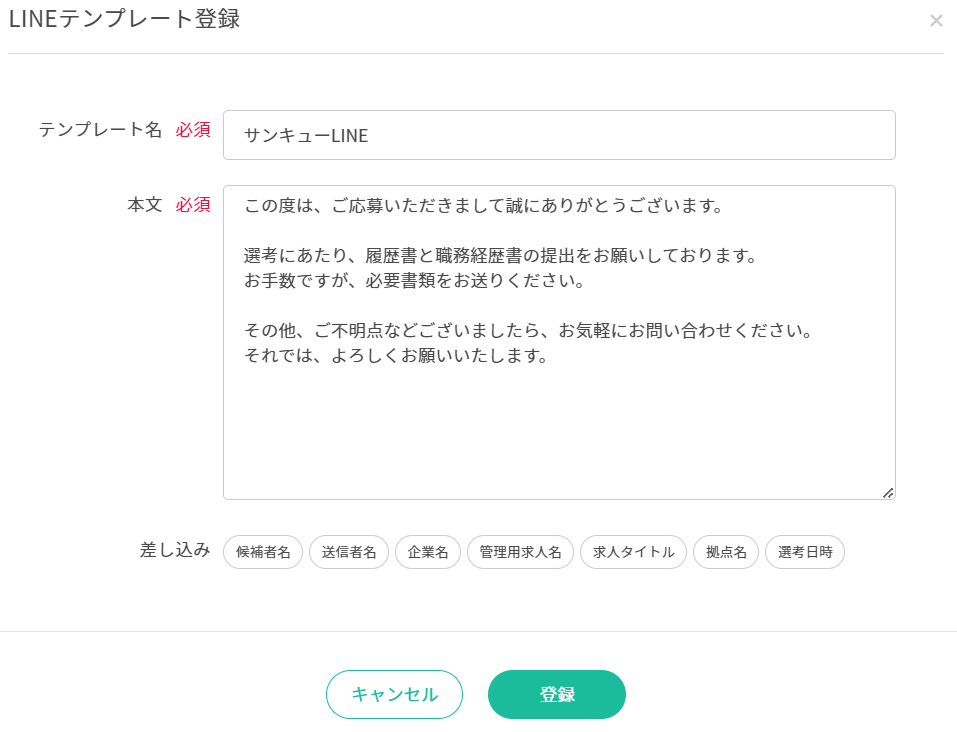Screen dimensions: 957x732
Task: Place cursor in the line starting この度は
Action: point(483,206)
